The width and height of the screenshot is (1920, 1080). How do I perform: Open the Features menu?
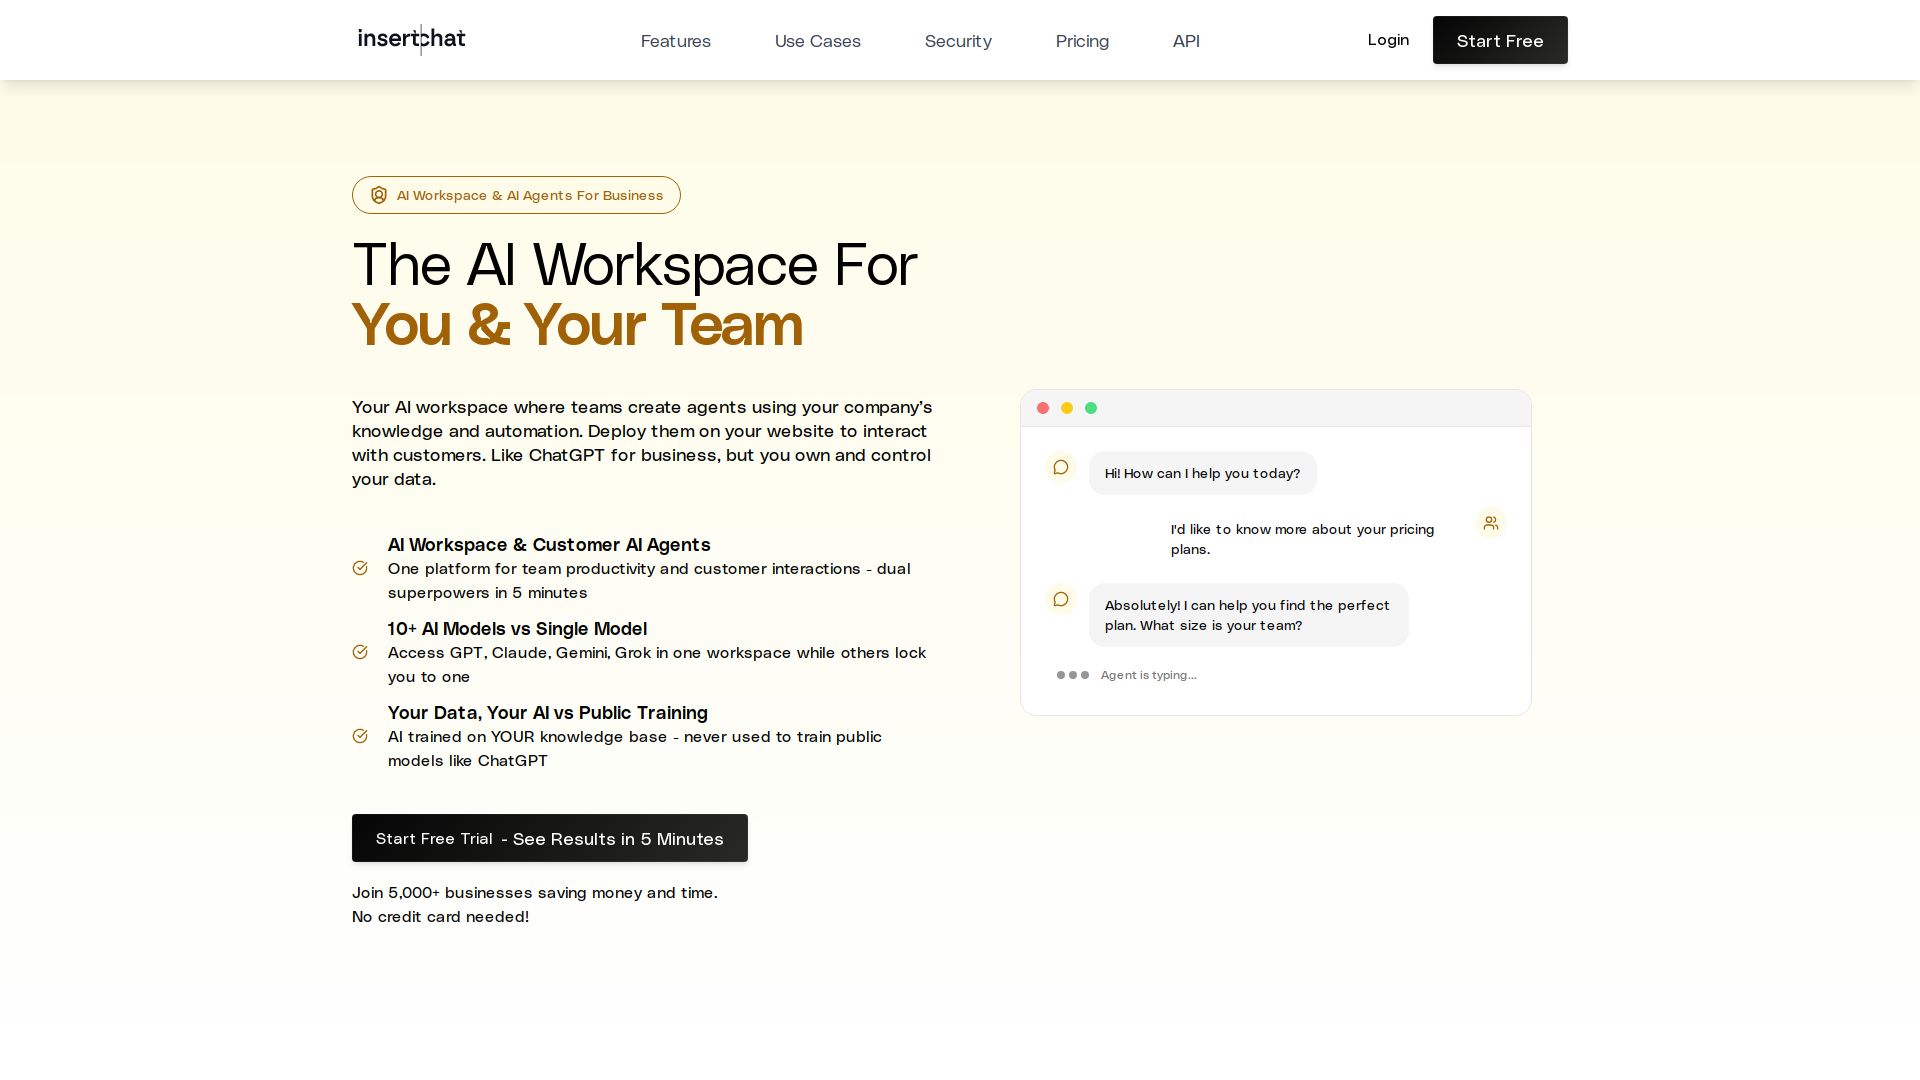675,41
